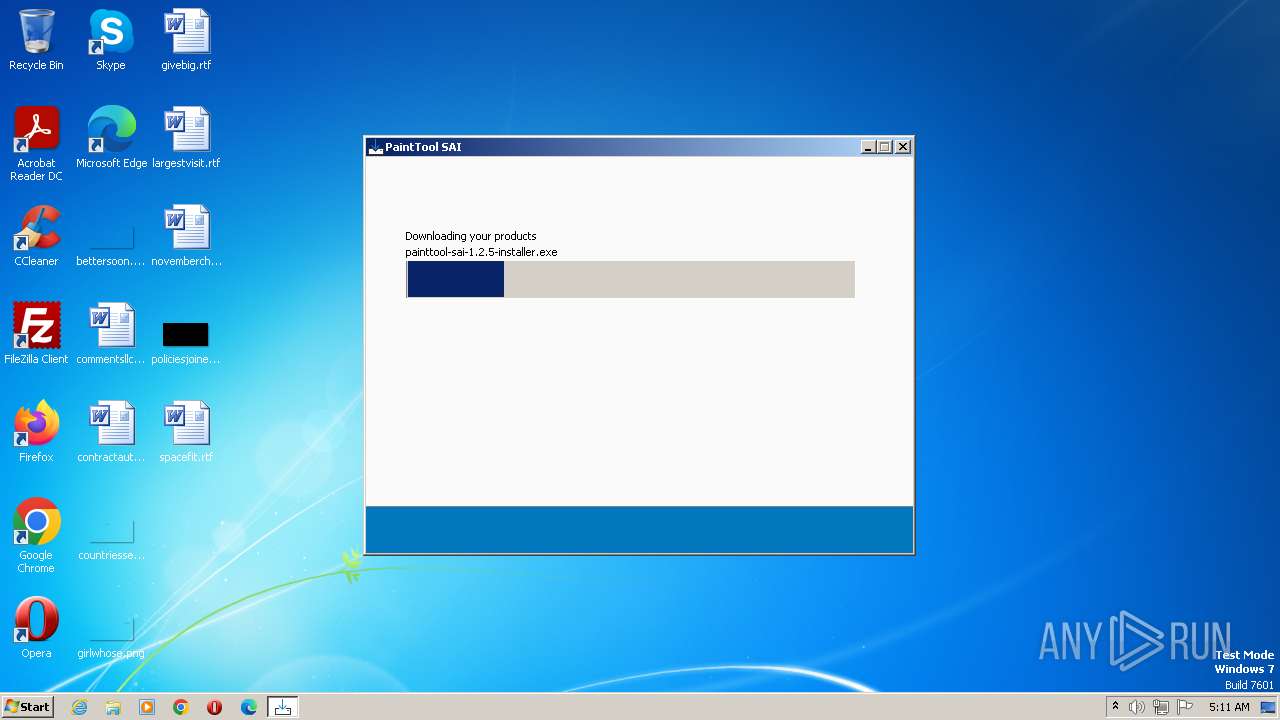Select the novemberch document icon
The width and height of the screenshot is (1280, 720).
tap(186, 236)
